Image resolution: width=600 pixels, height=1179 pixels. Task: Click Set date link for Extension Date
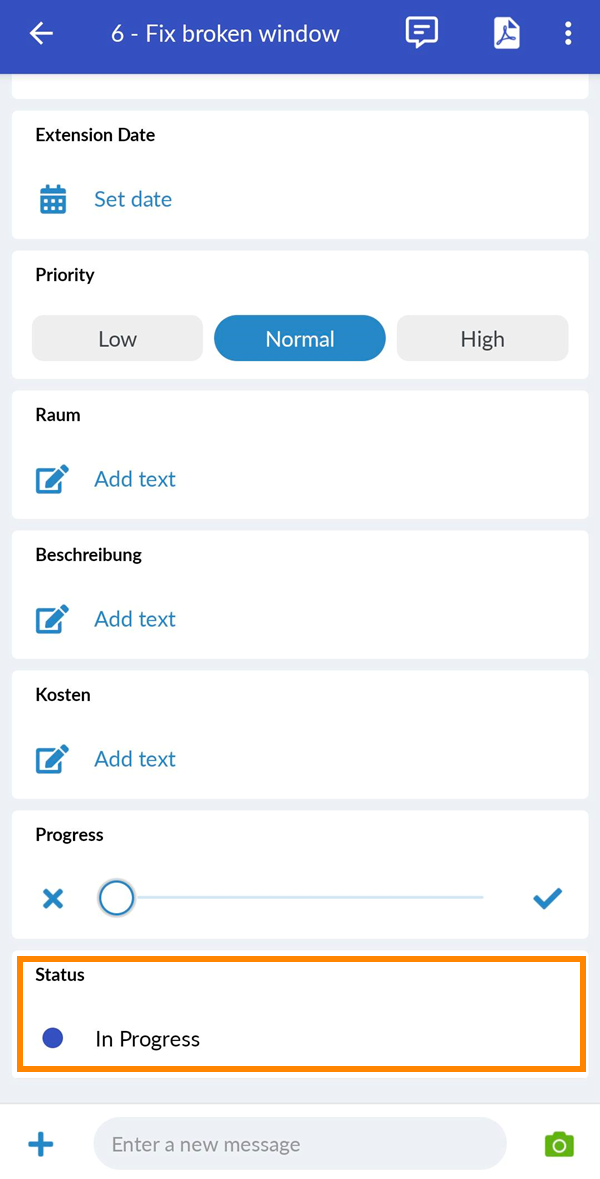(x=133, y=199)
